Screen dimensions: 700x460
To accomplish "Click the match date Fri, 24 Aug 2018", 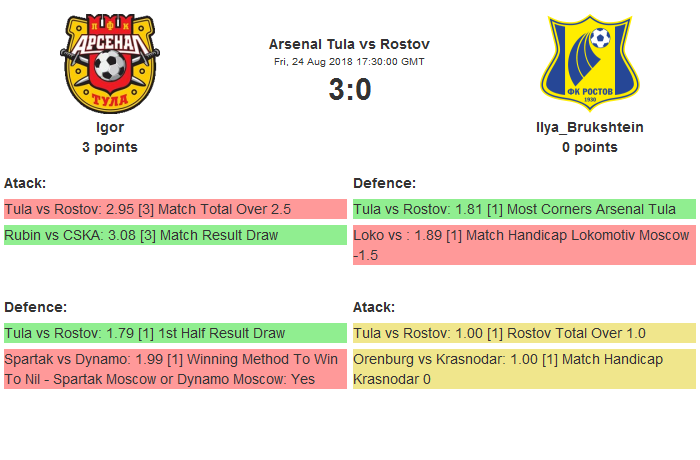I will pos(349,62).
